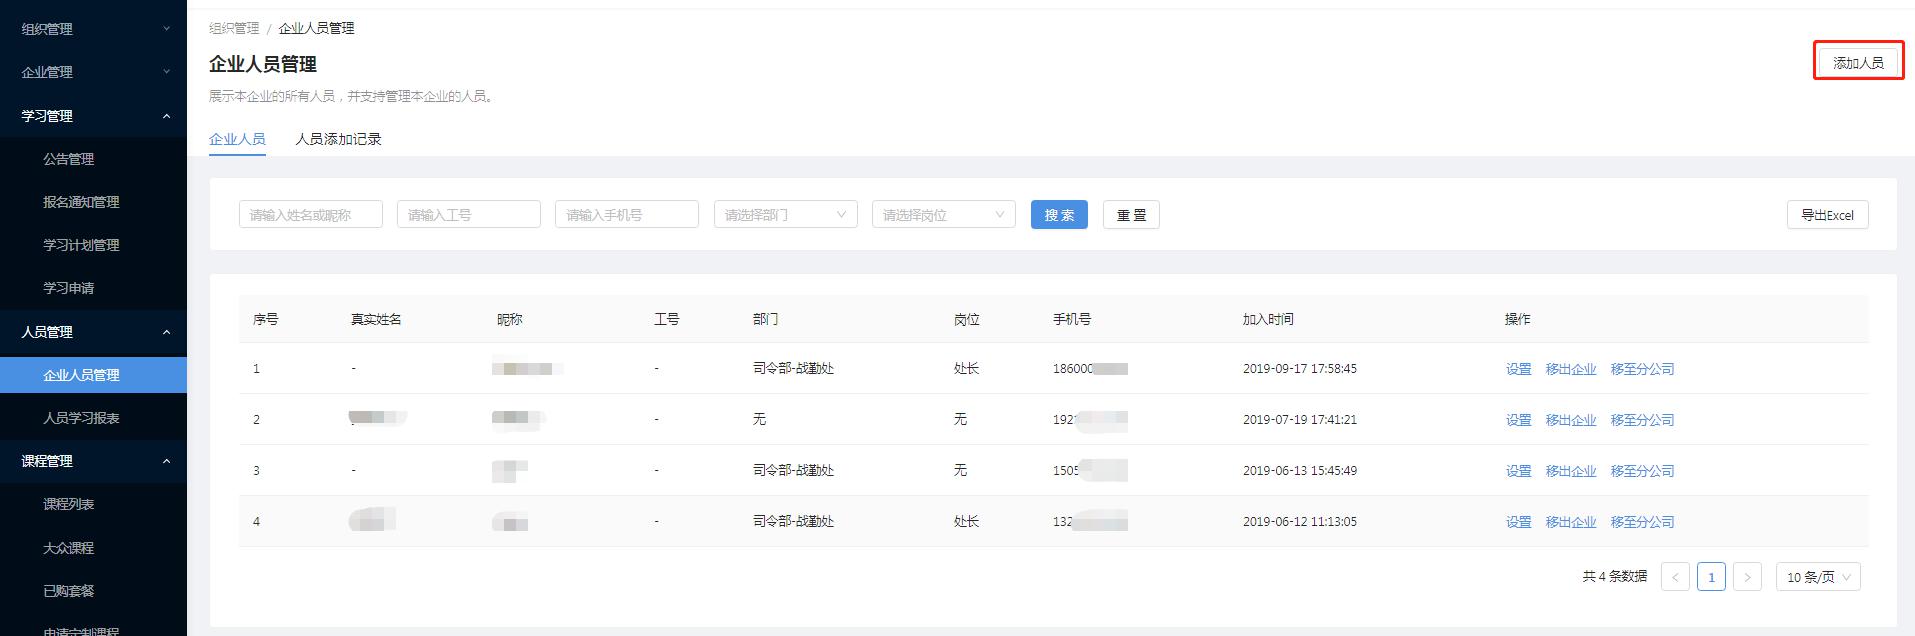Switch to the 人员添加记录 tab
The image size is (1915, 636).
coord(338,139)
